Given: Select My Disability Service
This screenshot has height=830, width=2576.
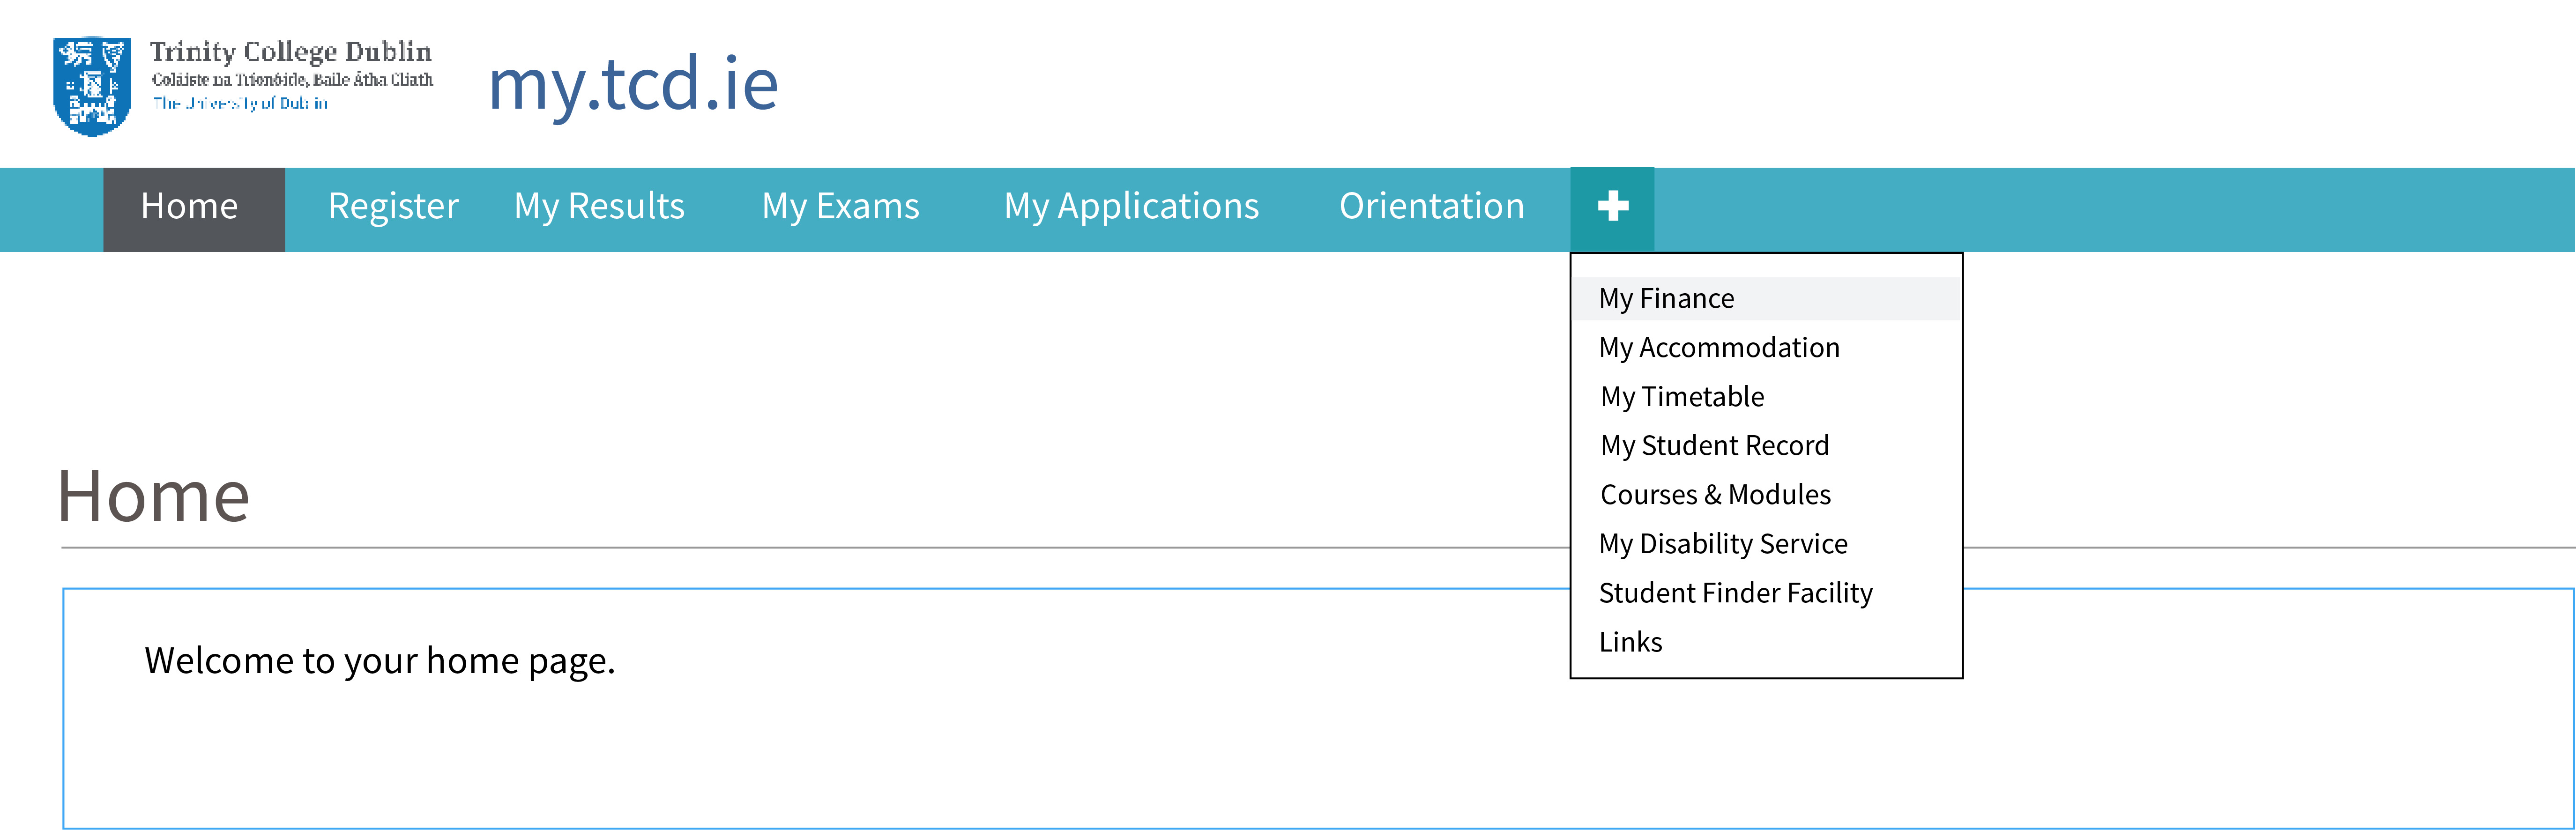Looking at the screenshot, I should coord(1723,543).
